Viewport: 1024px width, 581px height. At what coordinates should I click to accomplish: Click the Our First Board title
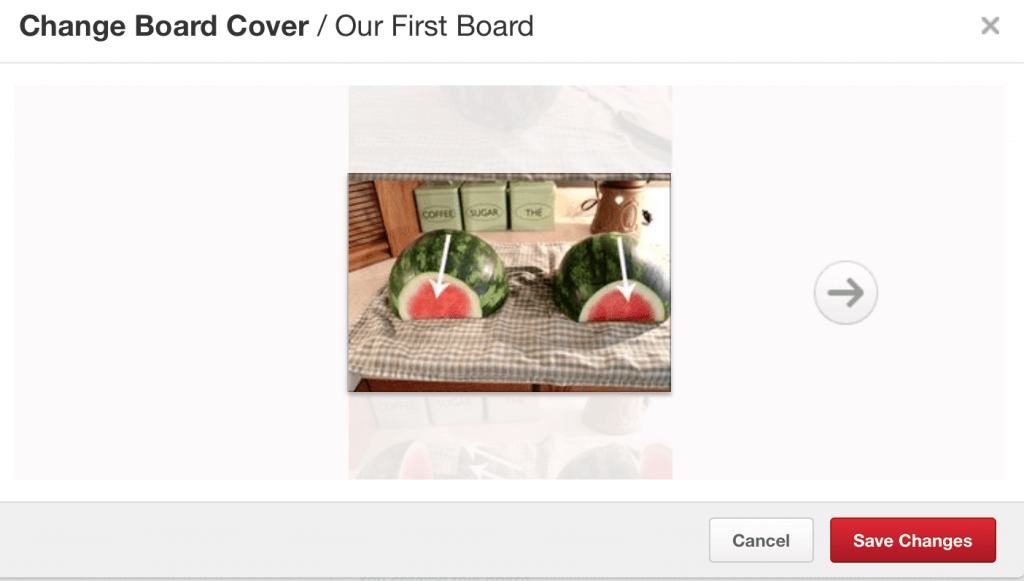pos(434,26)
